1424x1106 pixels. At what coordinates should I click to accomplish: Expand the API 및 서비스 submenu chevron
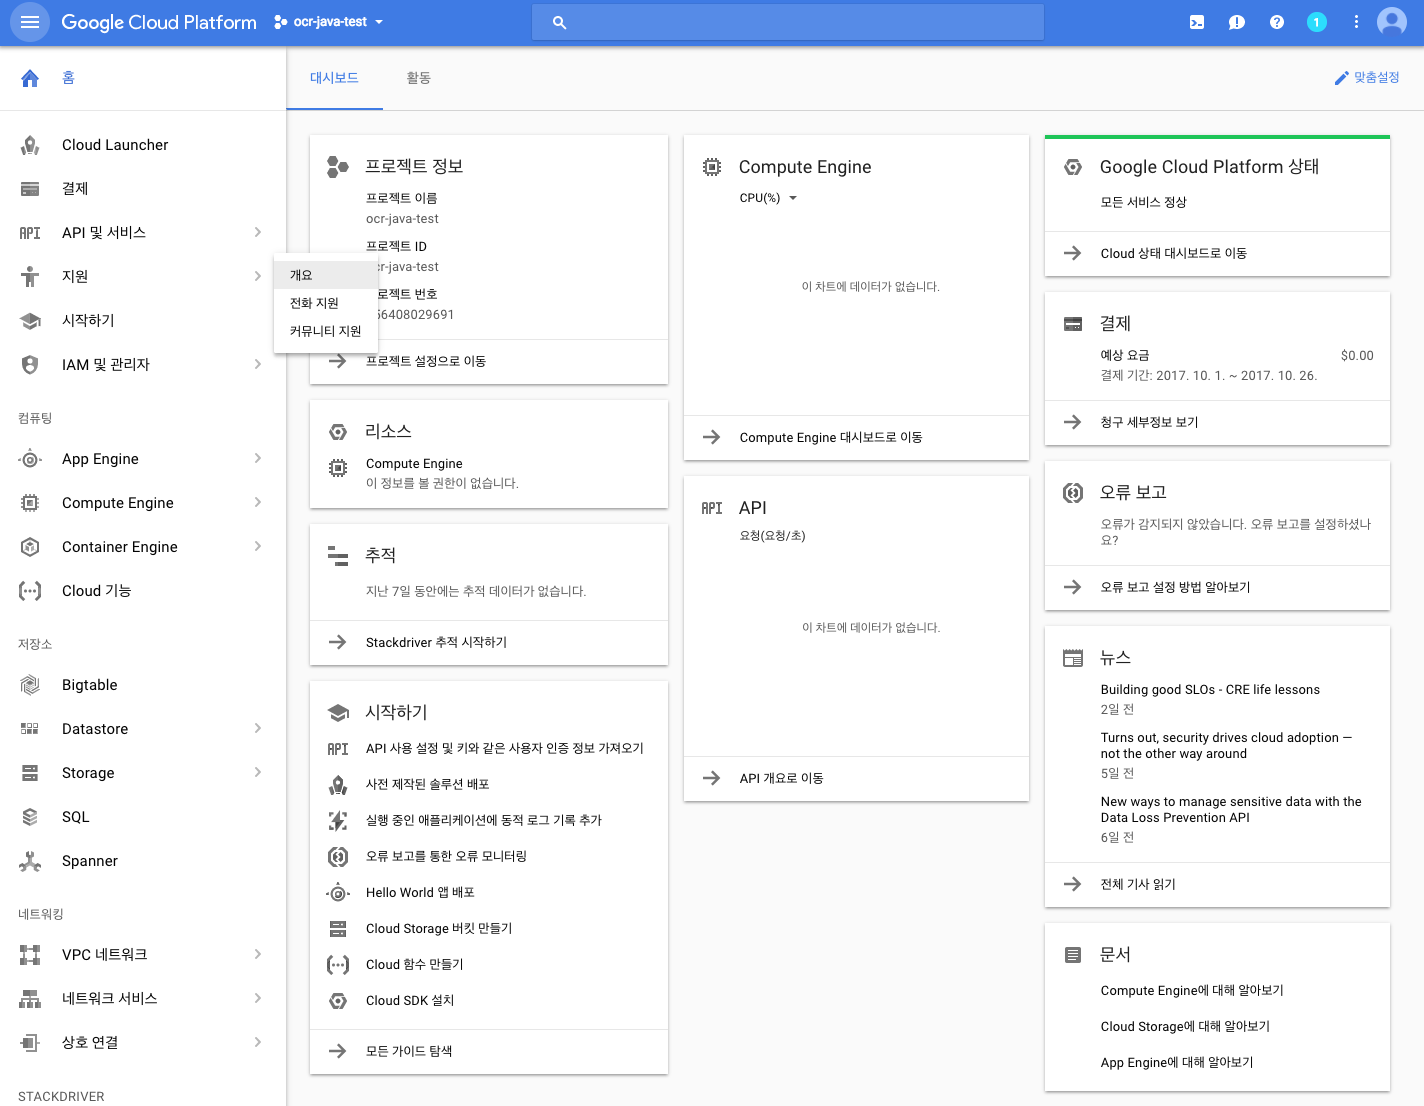[258, 232]
